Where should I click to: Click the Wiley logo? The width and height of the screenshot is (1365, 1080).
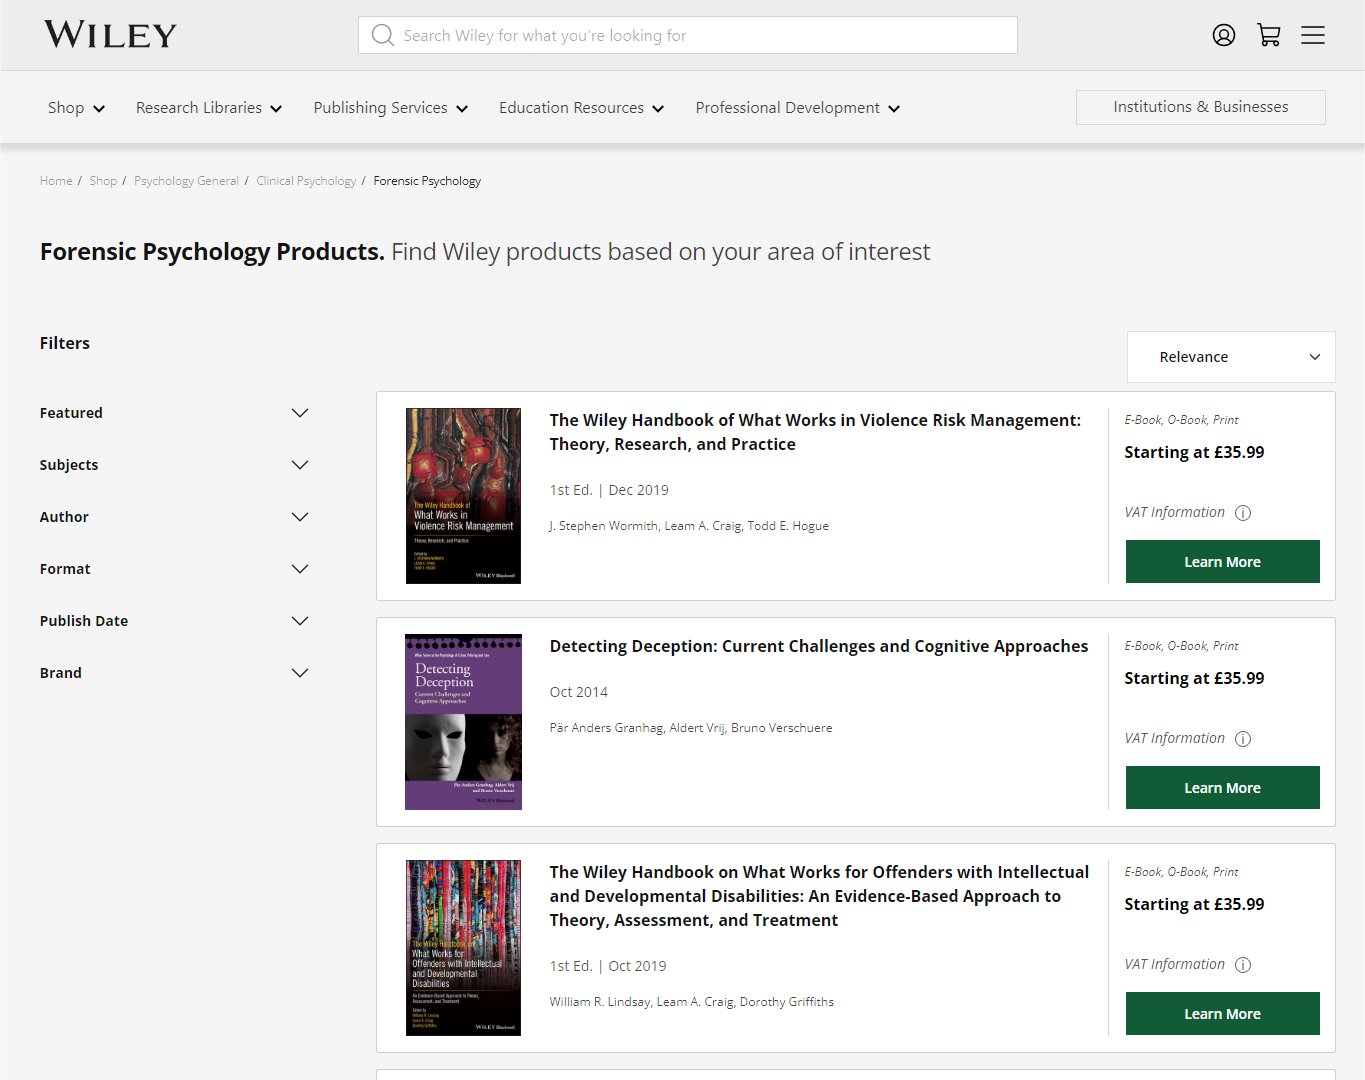click(x=110, y=35)
